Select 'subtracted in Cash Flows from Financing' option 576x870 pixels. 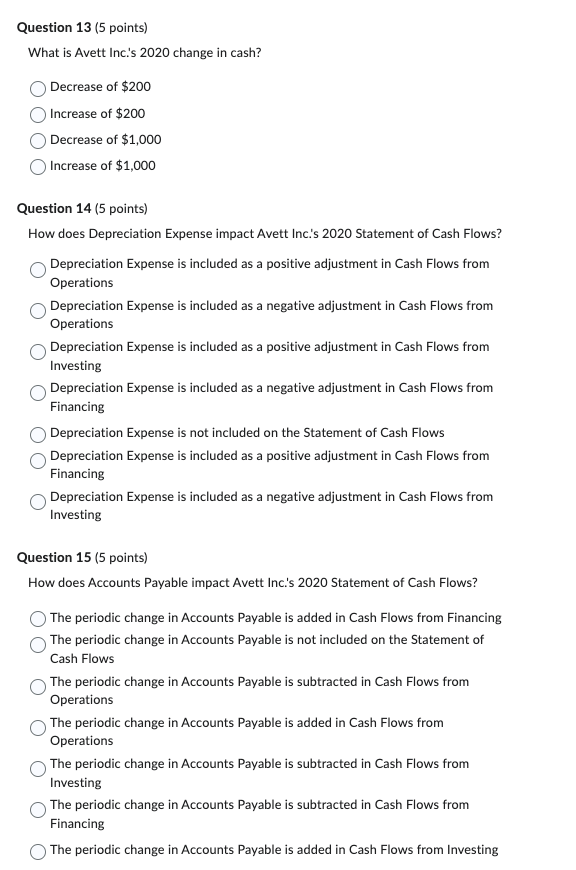point(37,810)
